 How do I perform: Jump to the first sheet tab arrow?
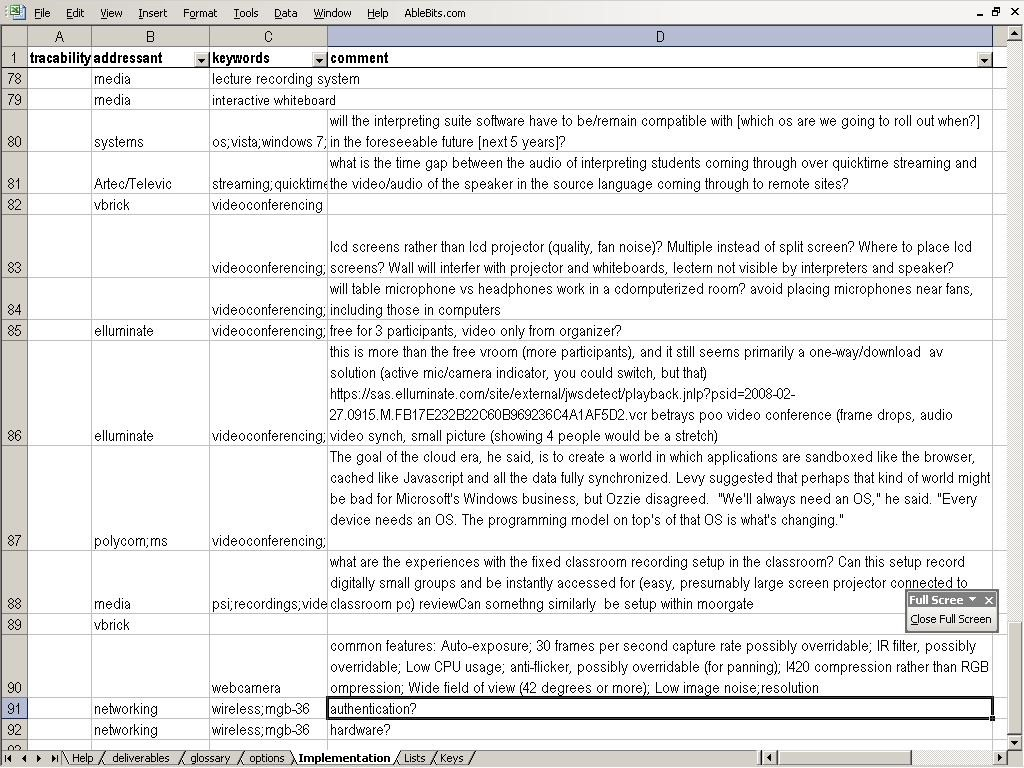tap(10, 758)
